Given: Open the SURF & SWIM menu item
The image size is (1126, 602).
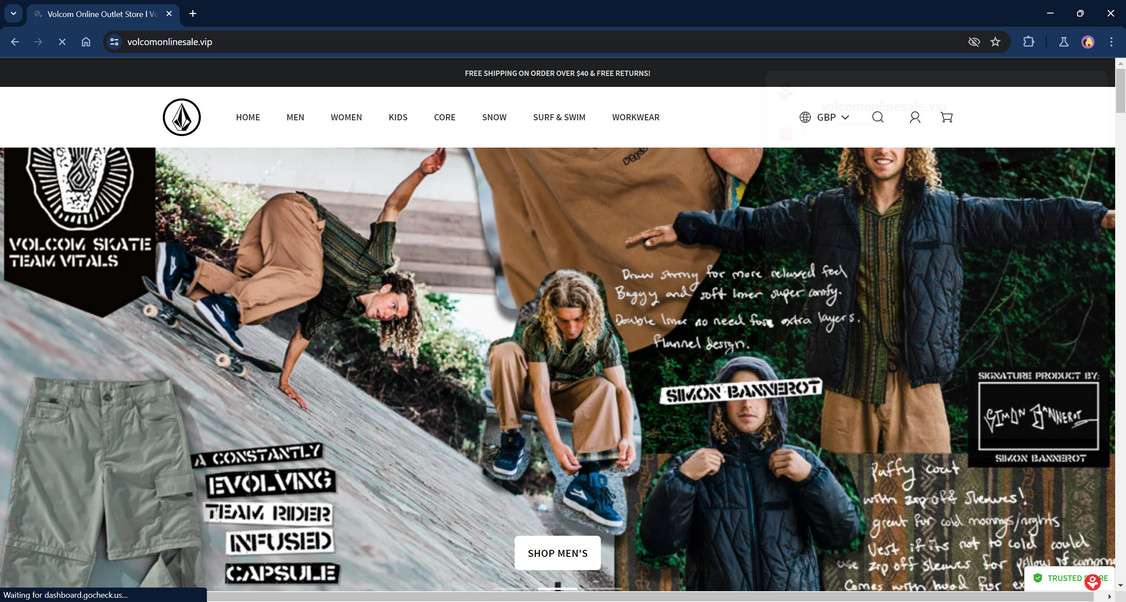Looking at the screenshot, I should 559,117.
